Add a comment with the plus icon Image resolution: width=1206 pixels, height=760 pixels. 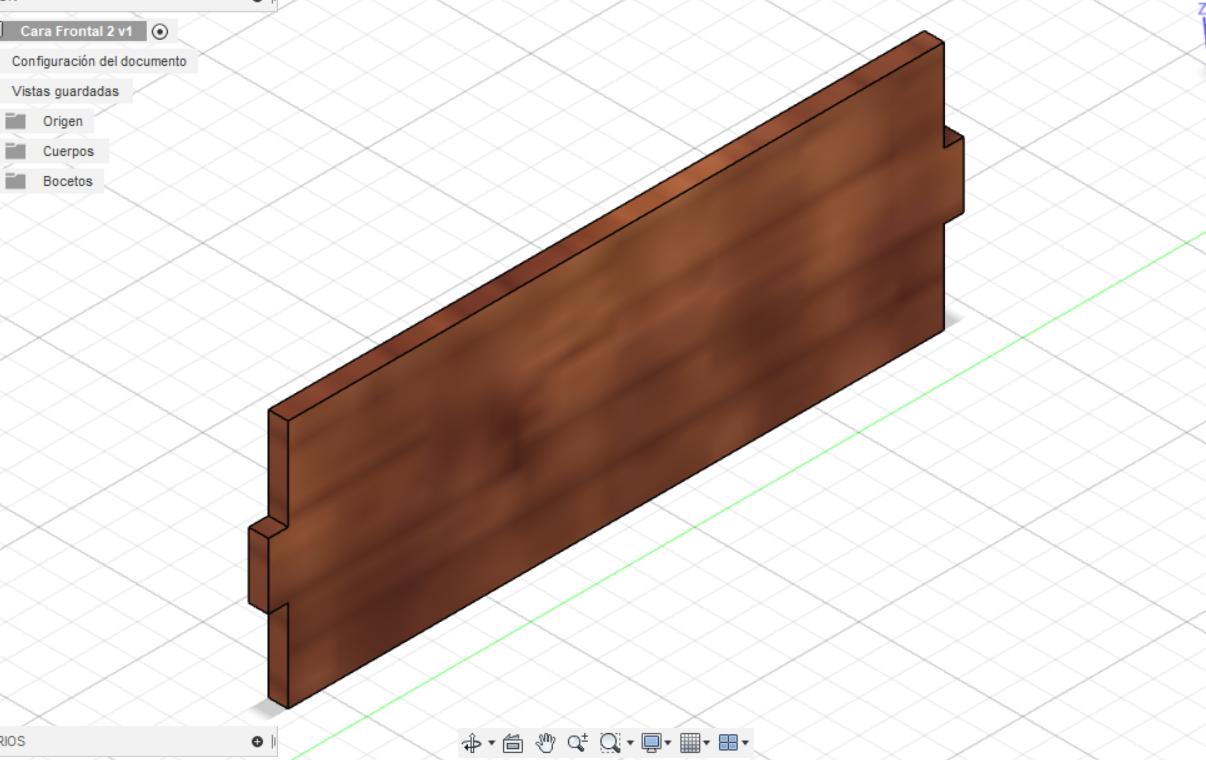[x=257, y=741]
